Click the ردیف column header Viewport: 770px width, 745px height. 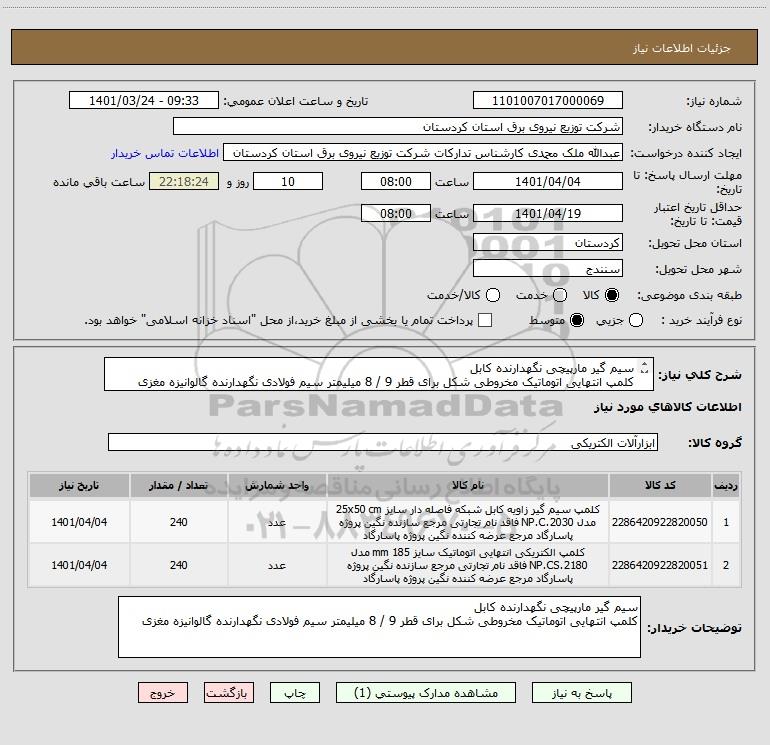726,485
